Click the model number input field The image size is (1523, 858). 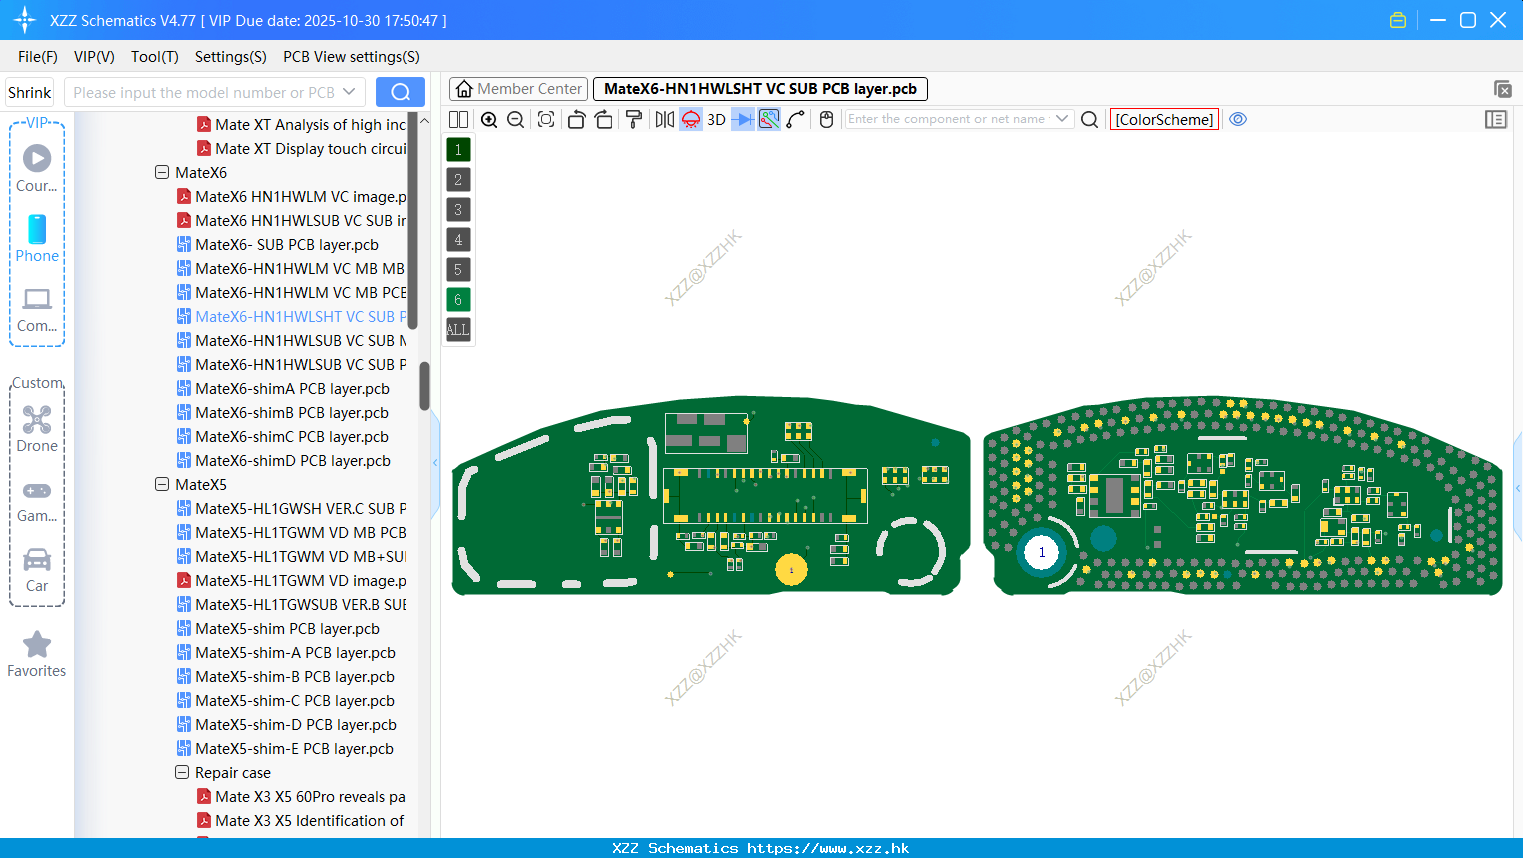pos(204,92)
